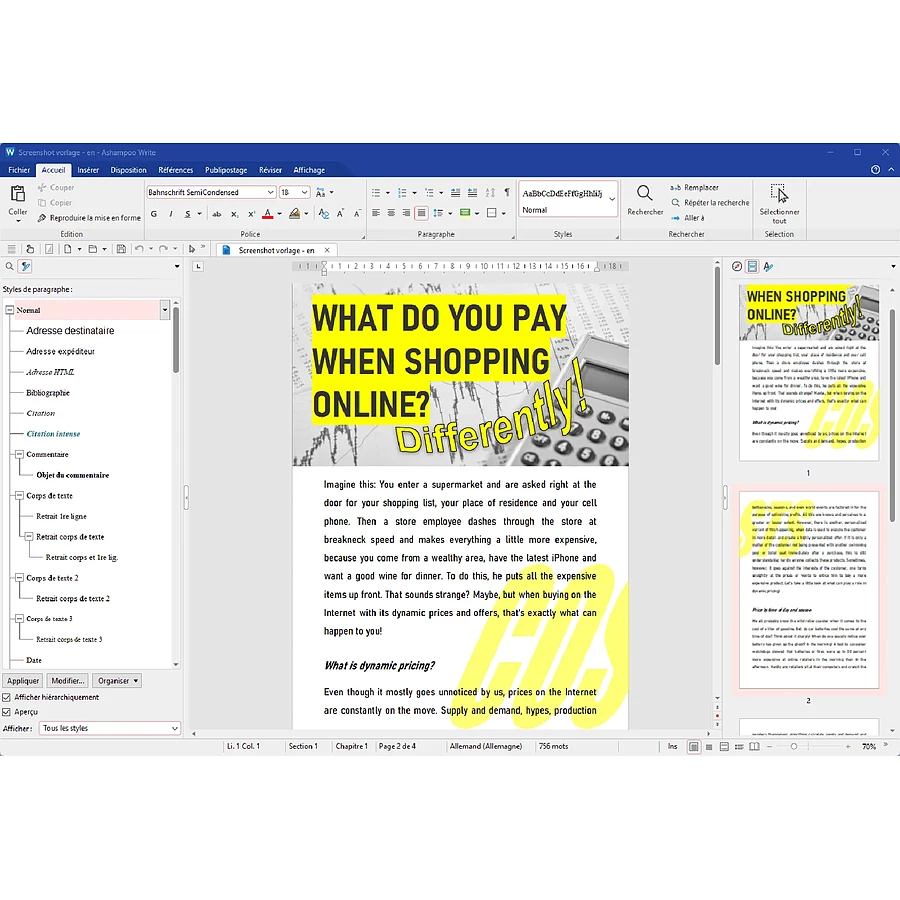Click the red font color icon
Screen dimensions: 900x900
(x=267, y=214)
